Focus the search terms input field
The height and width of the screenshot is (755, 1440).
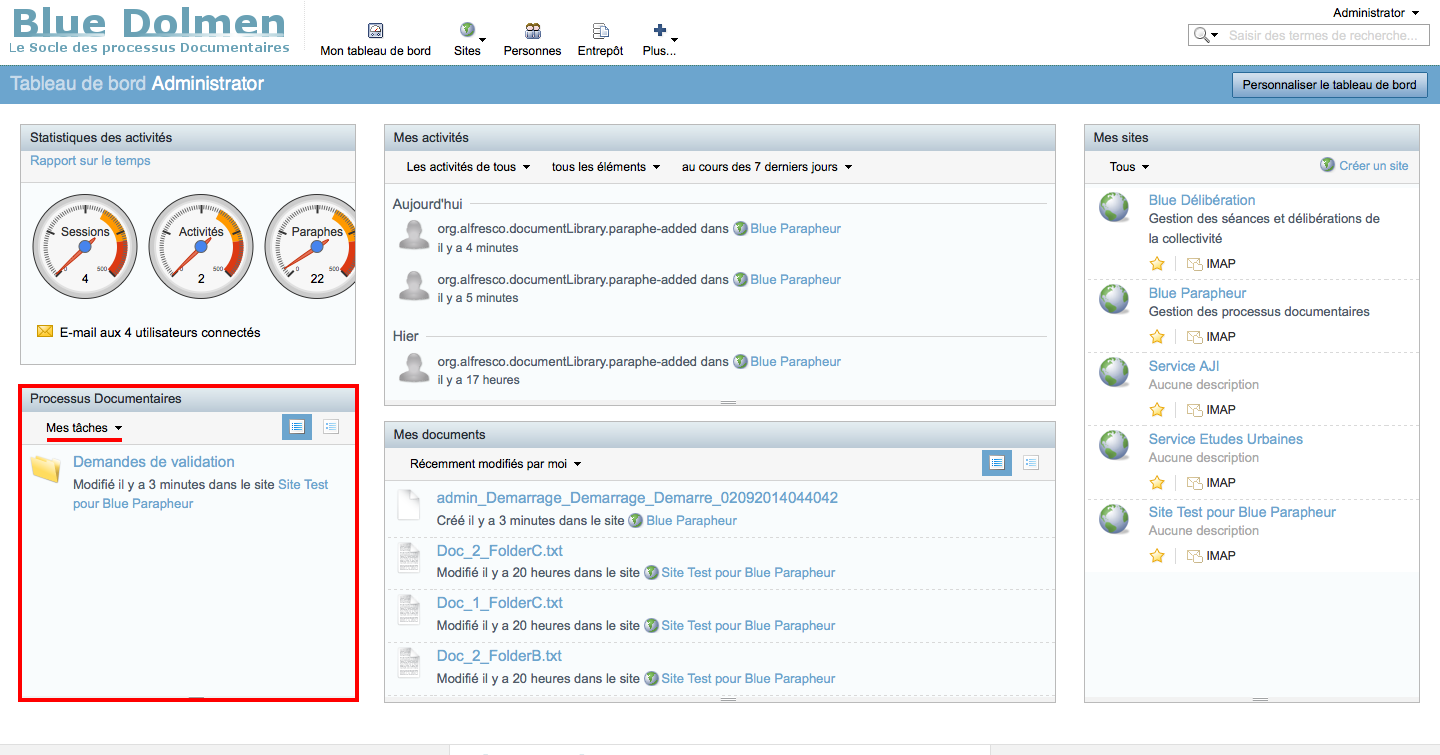1323,35
